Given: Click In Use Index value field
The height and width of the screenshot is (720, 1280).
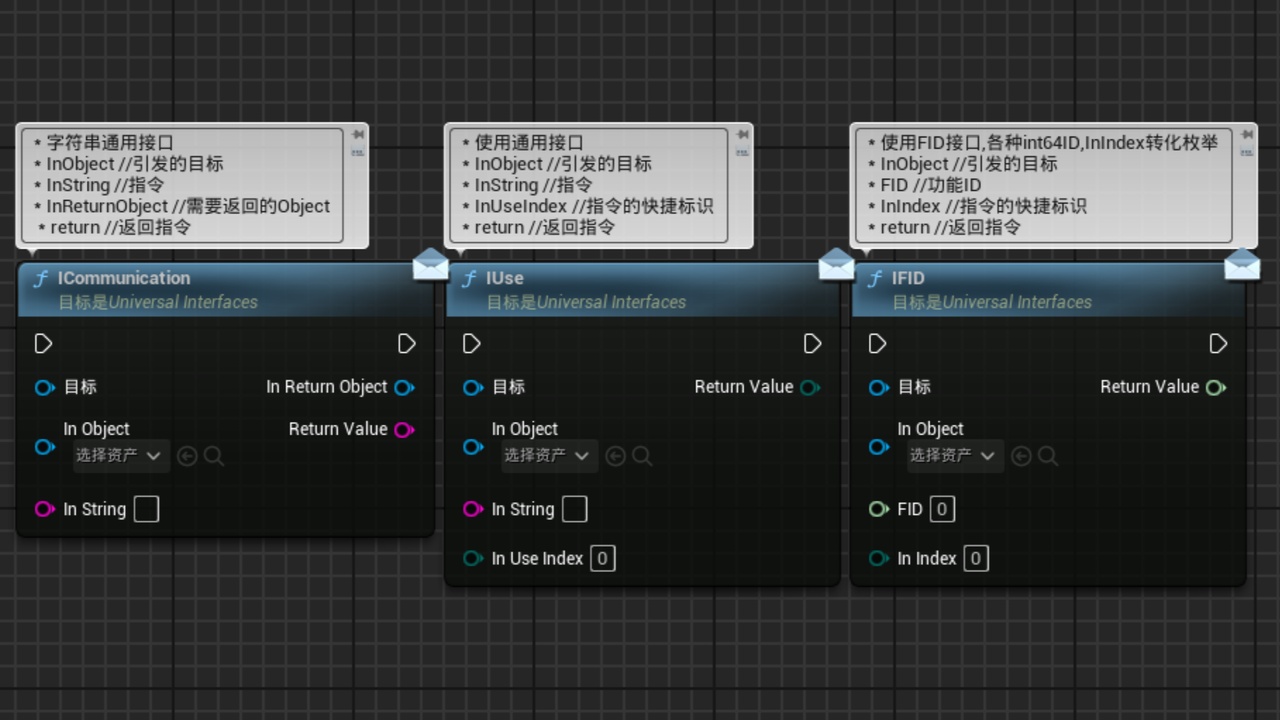Looking at the screenshot, I should point(602,559).
